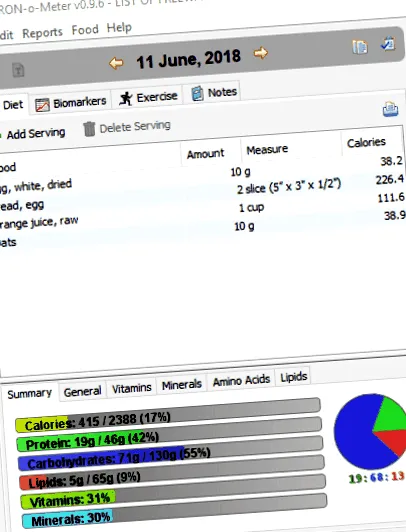
Task: Select the Amino Acids tab
Action: (241, 381)
